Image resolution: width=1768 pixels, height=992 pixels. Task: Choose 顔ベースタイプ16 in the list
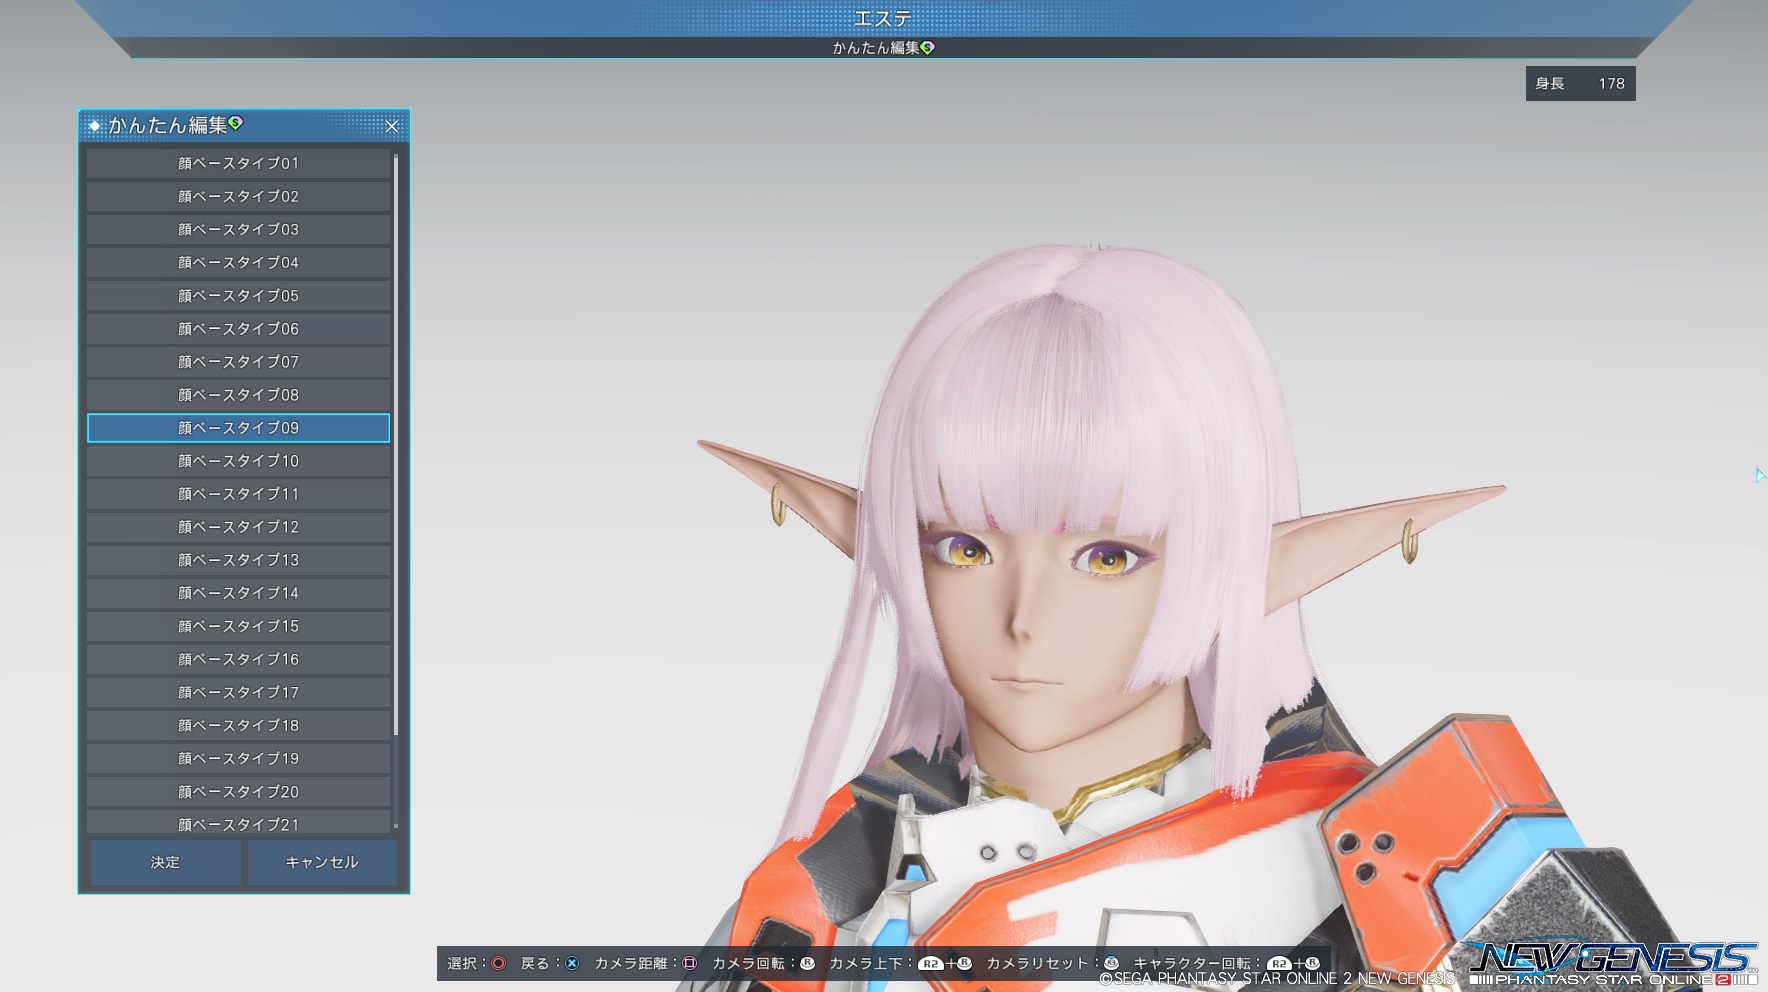238,659
